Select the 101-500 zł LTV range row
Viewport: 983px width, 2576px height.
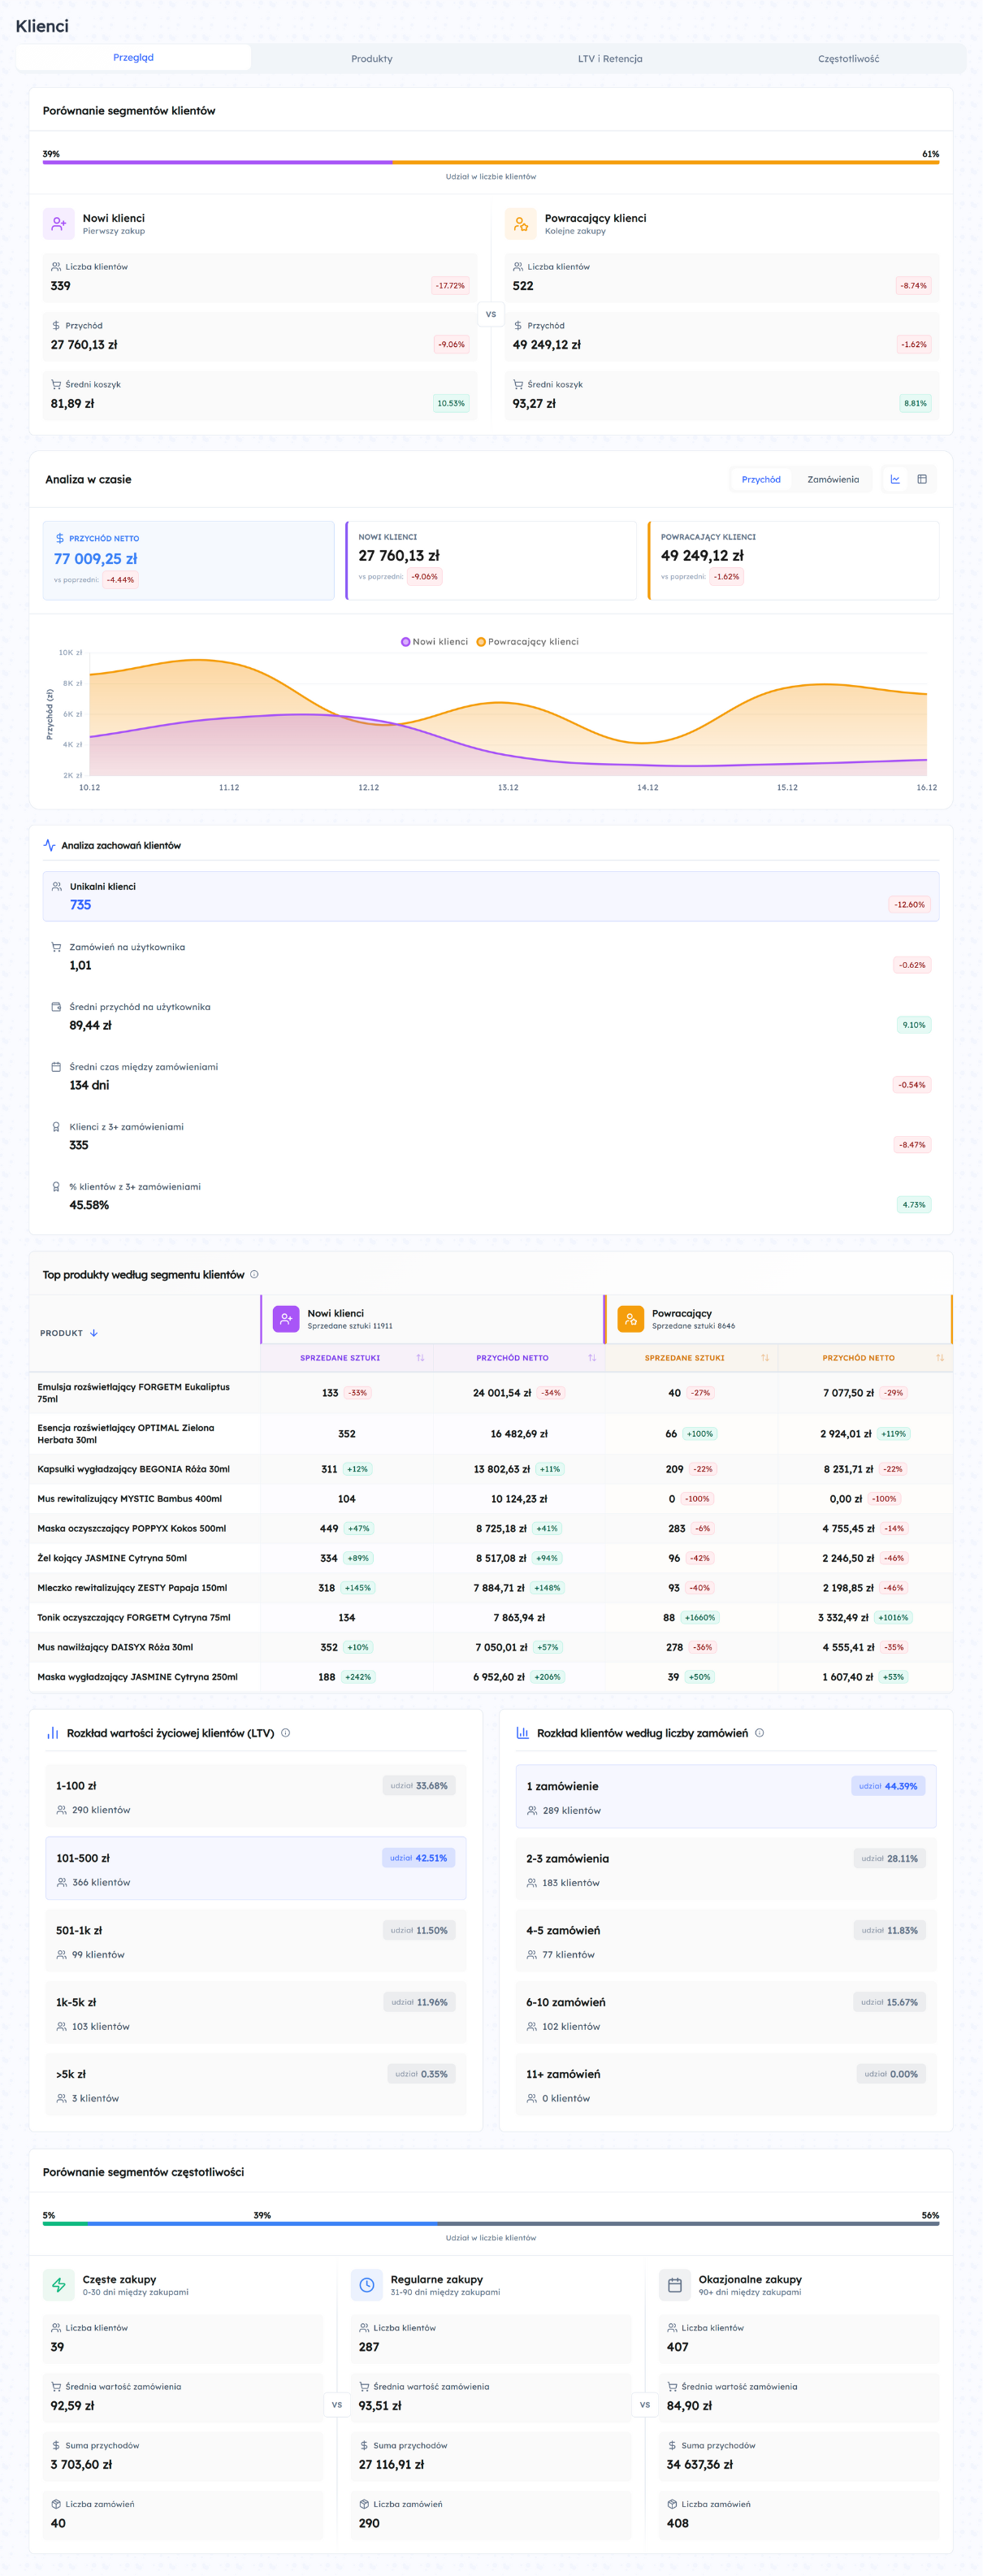tap(255, 1868)
